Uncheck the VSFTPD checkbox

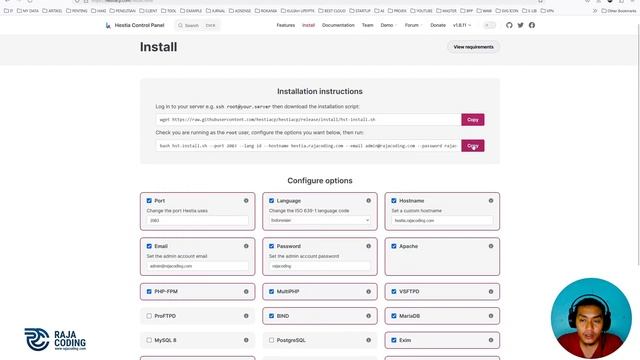click(x=394, y=291)
